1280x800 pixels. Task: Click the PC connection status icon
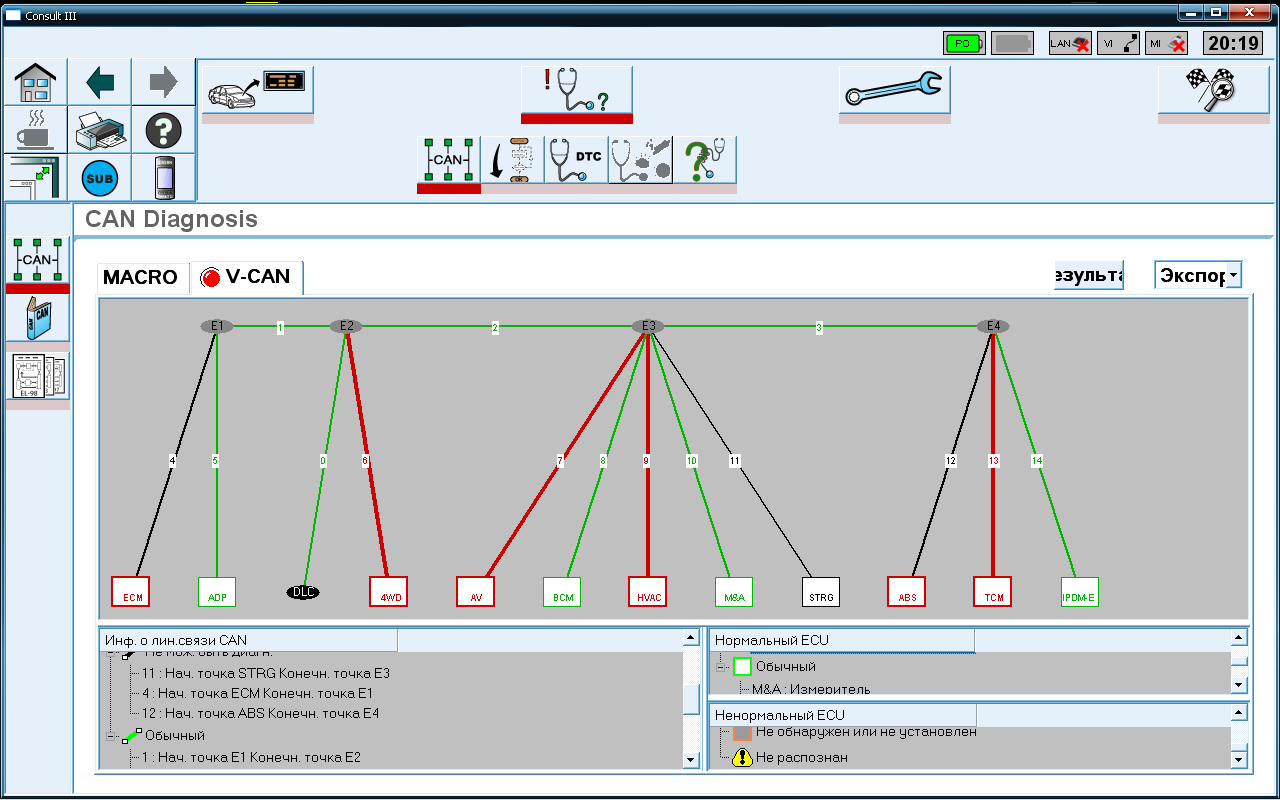[x=964, y=43]
